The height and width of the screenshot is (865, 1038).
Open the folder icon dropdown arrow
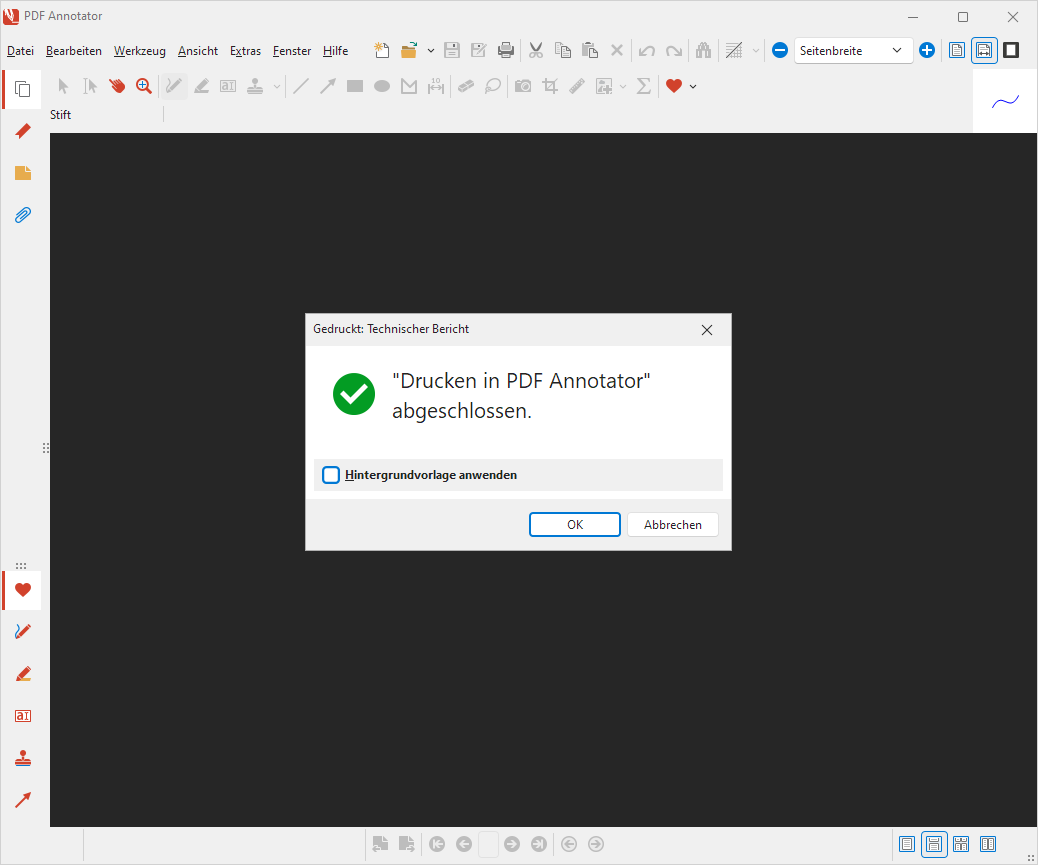tap(431, 49)
